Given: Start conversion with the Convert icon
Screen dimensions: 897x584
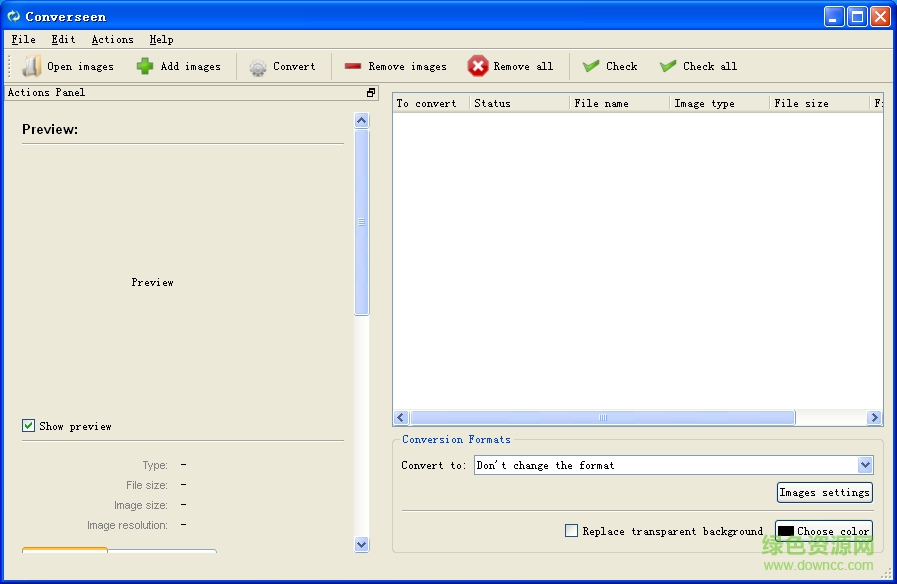Looking at the screenshot, I should (283, 66).
